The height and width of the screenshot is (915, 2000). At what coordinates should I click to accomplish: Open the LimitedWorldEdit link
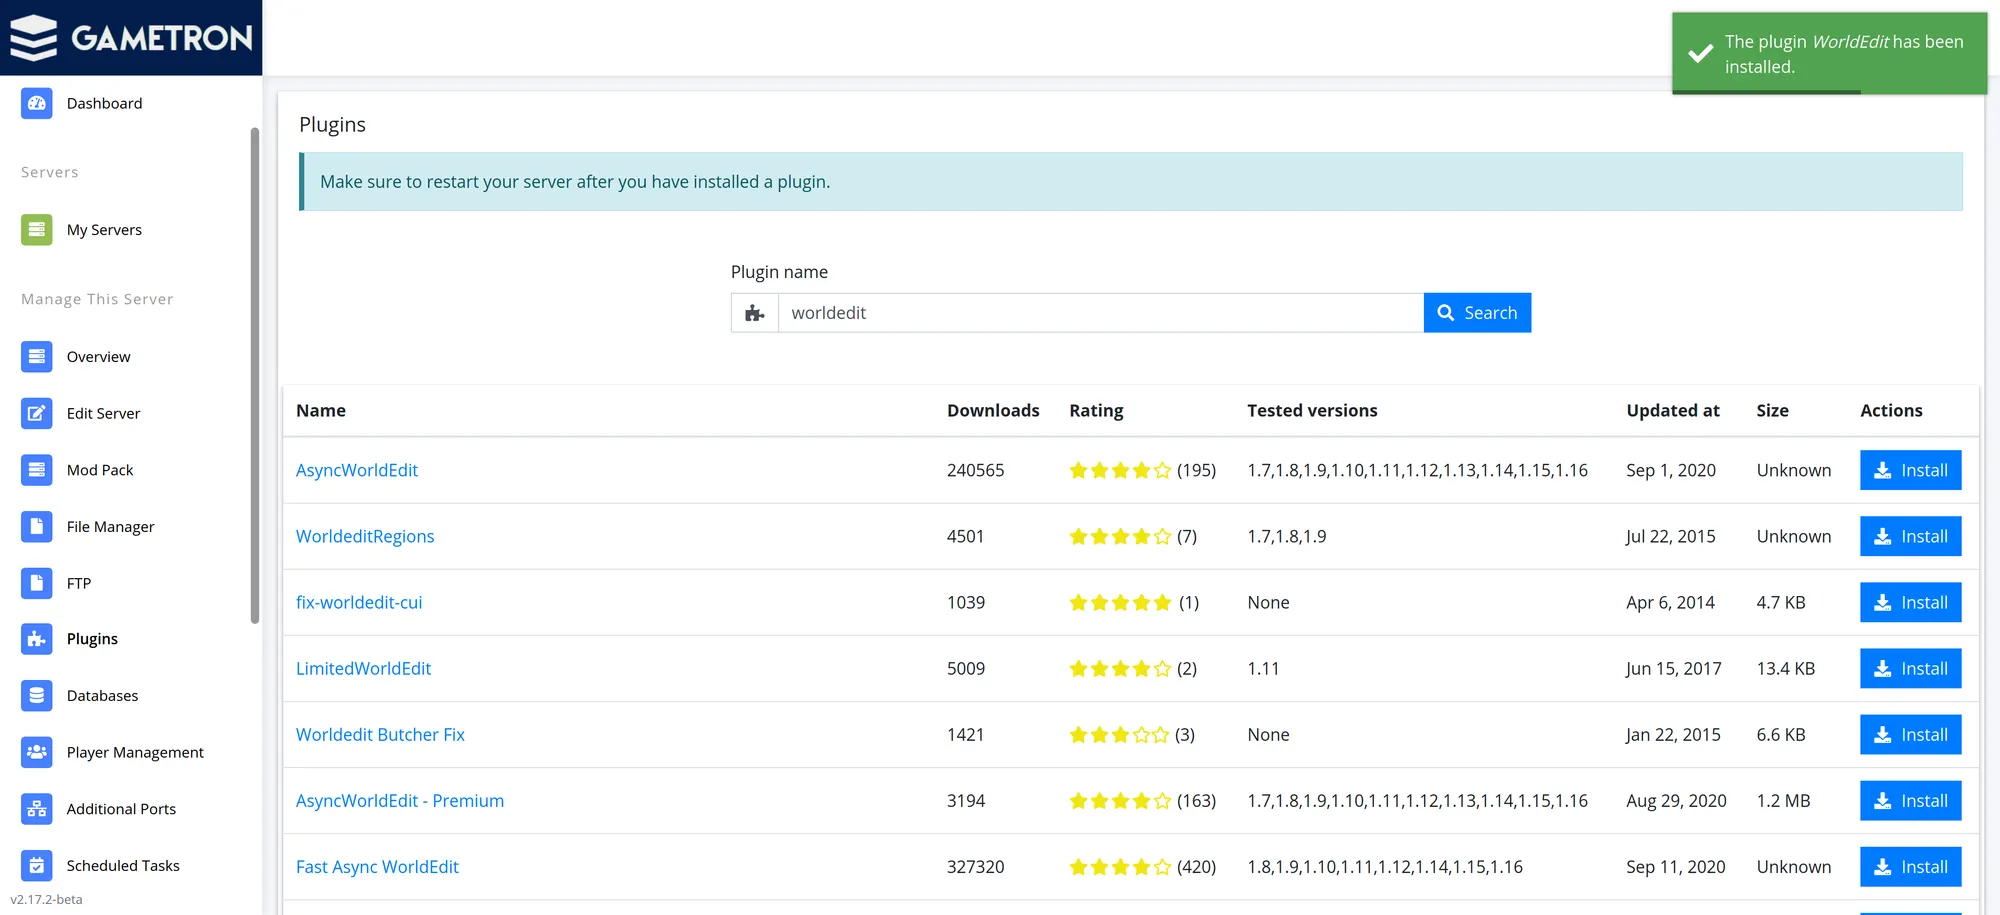pyautogui.click(x=363, y=668)
